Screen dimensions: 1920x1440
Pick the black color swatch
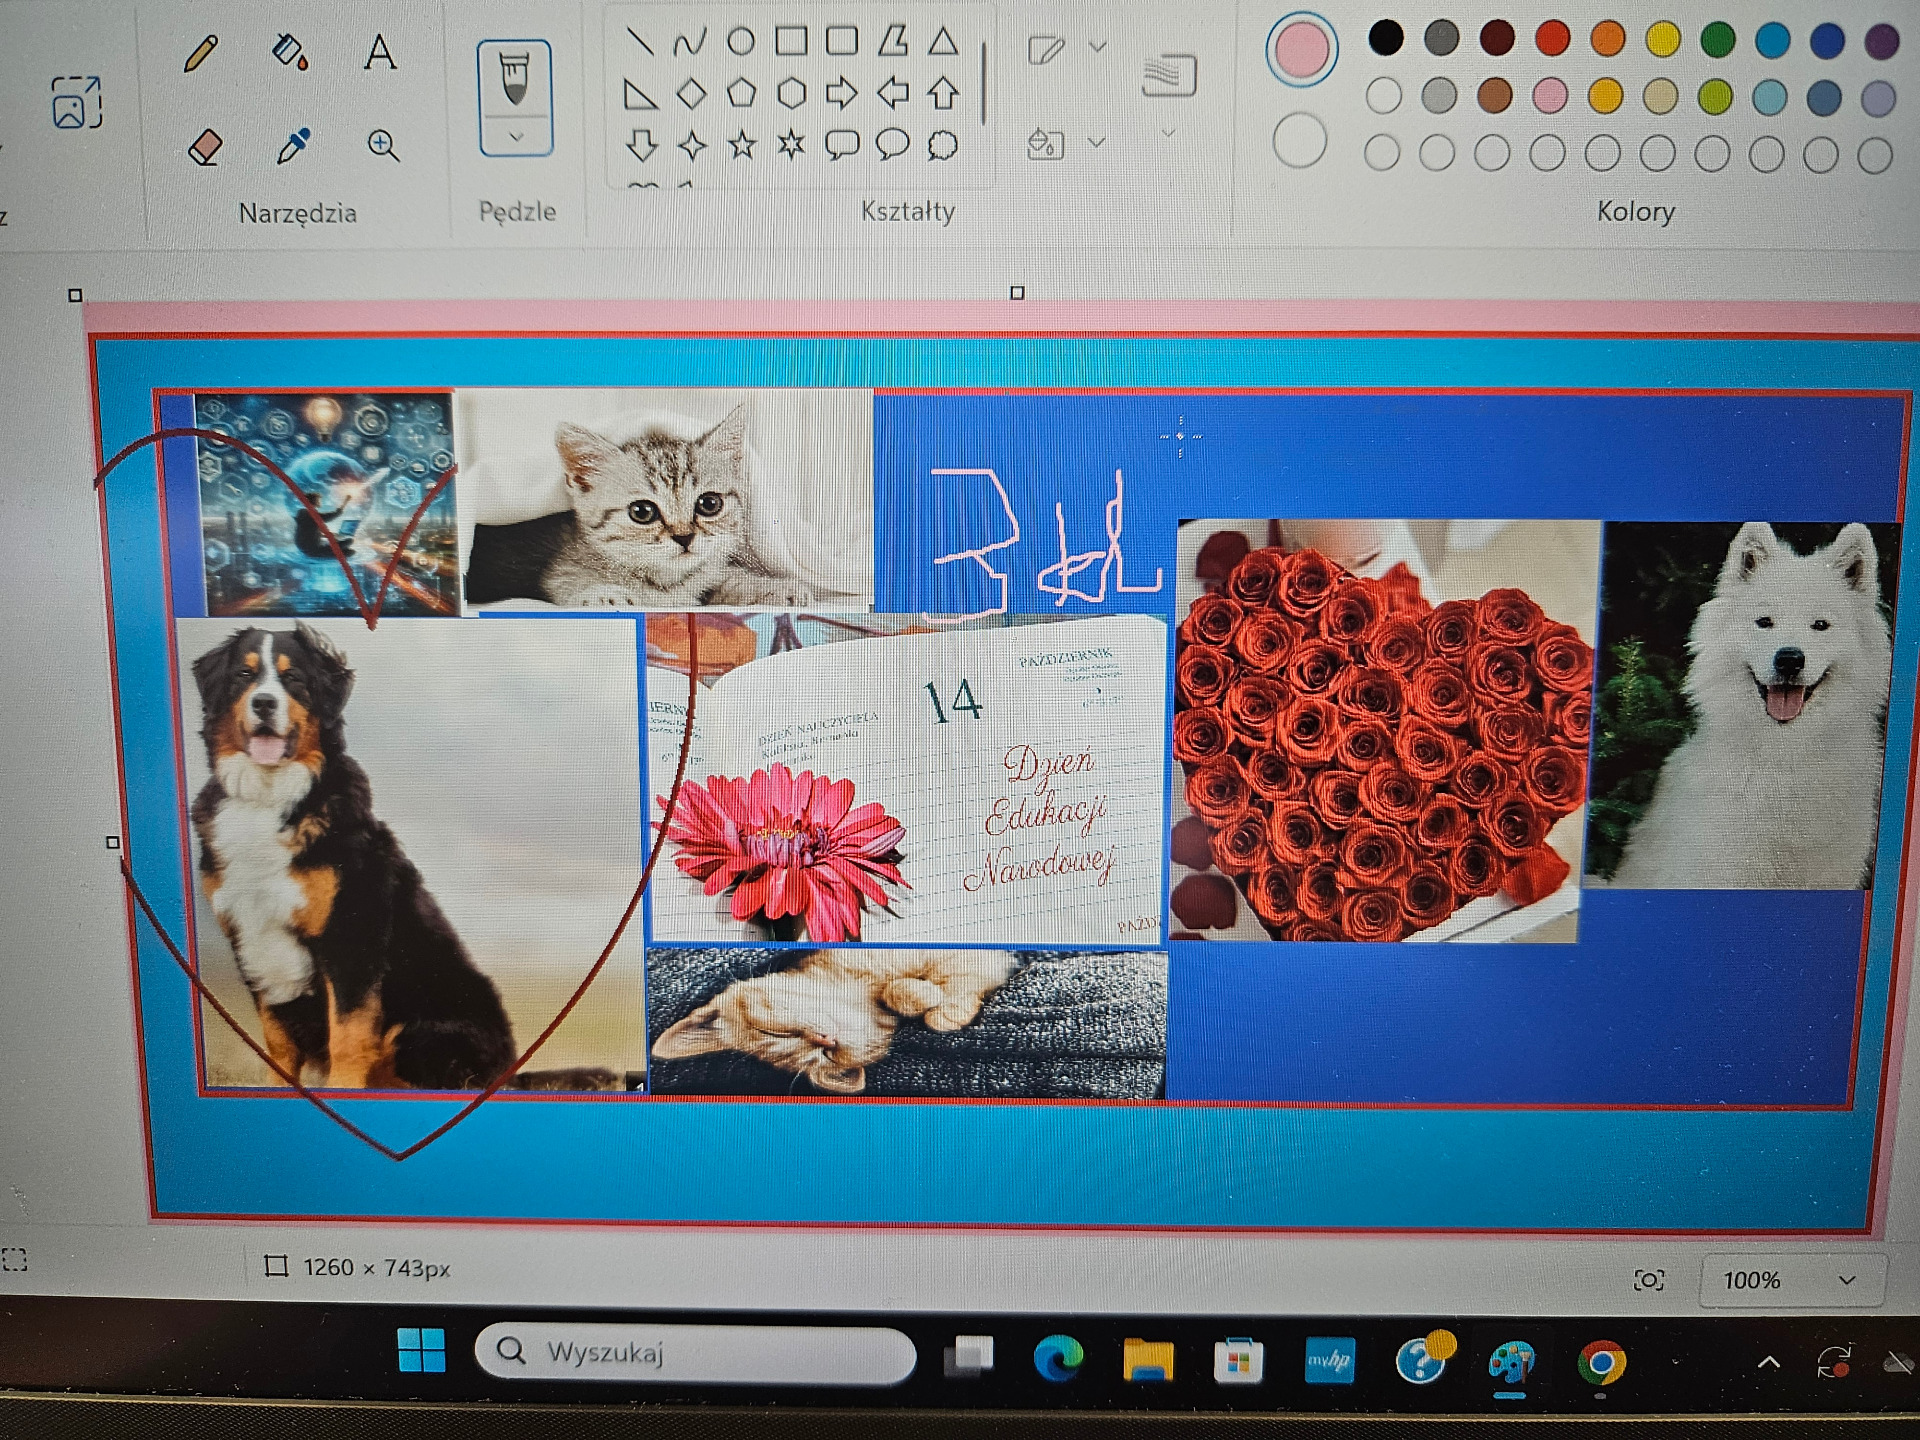coord(1386,38)
